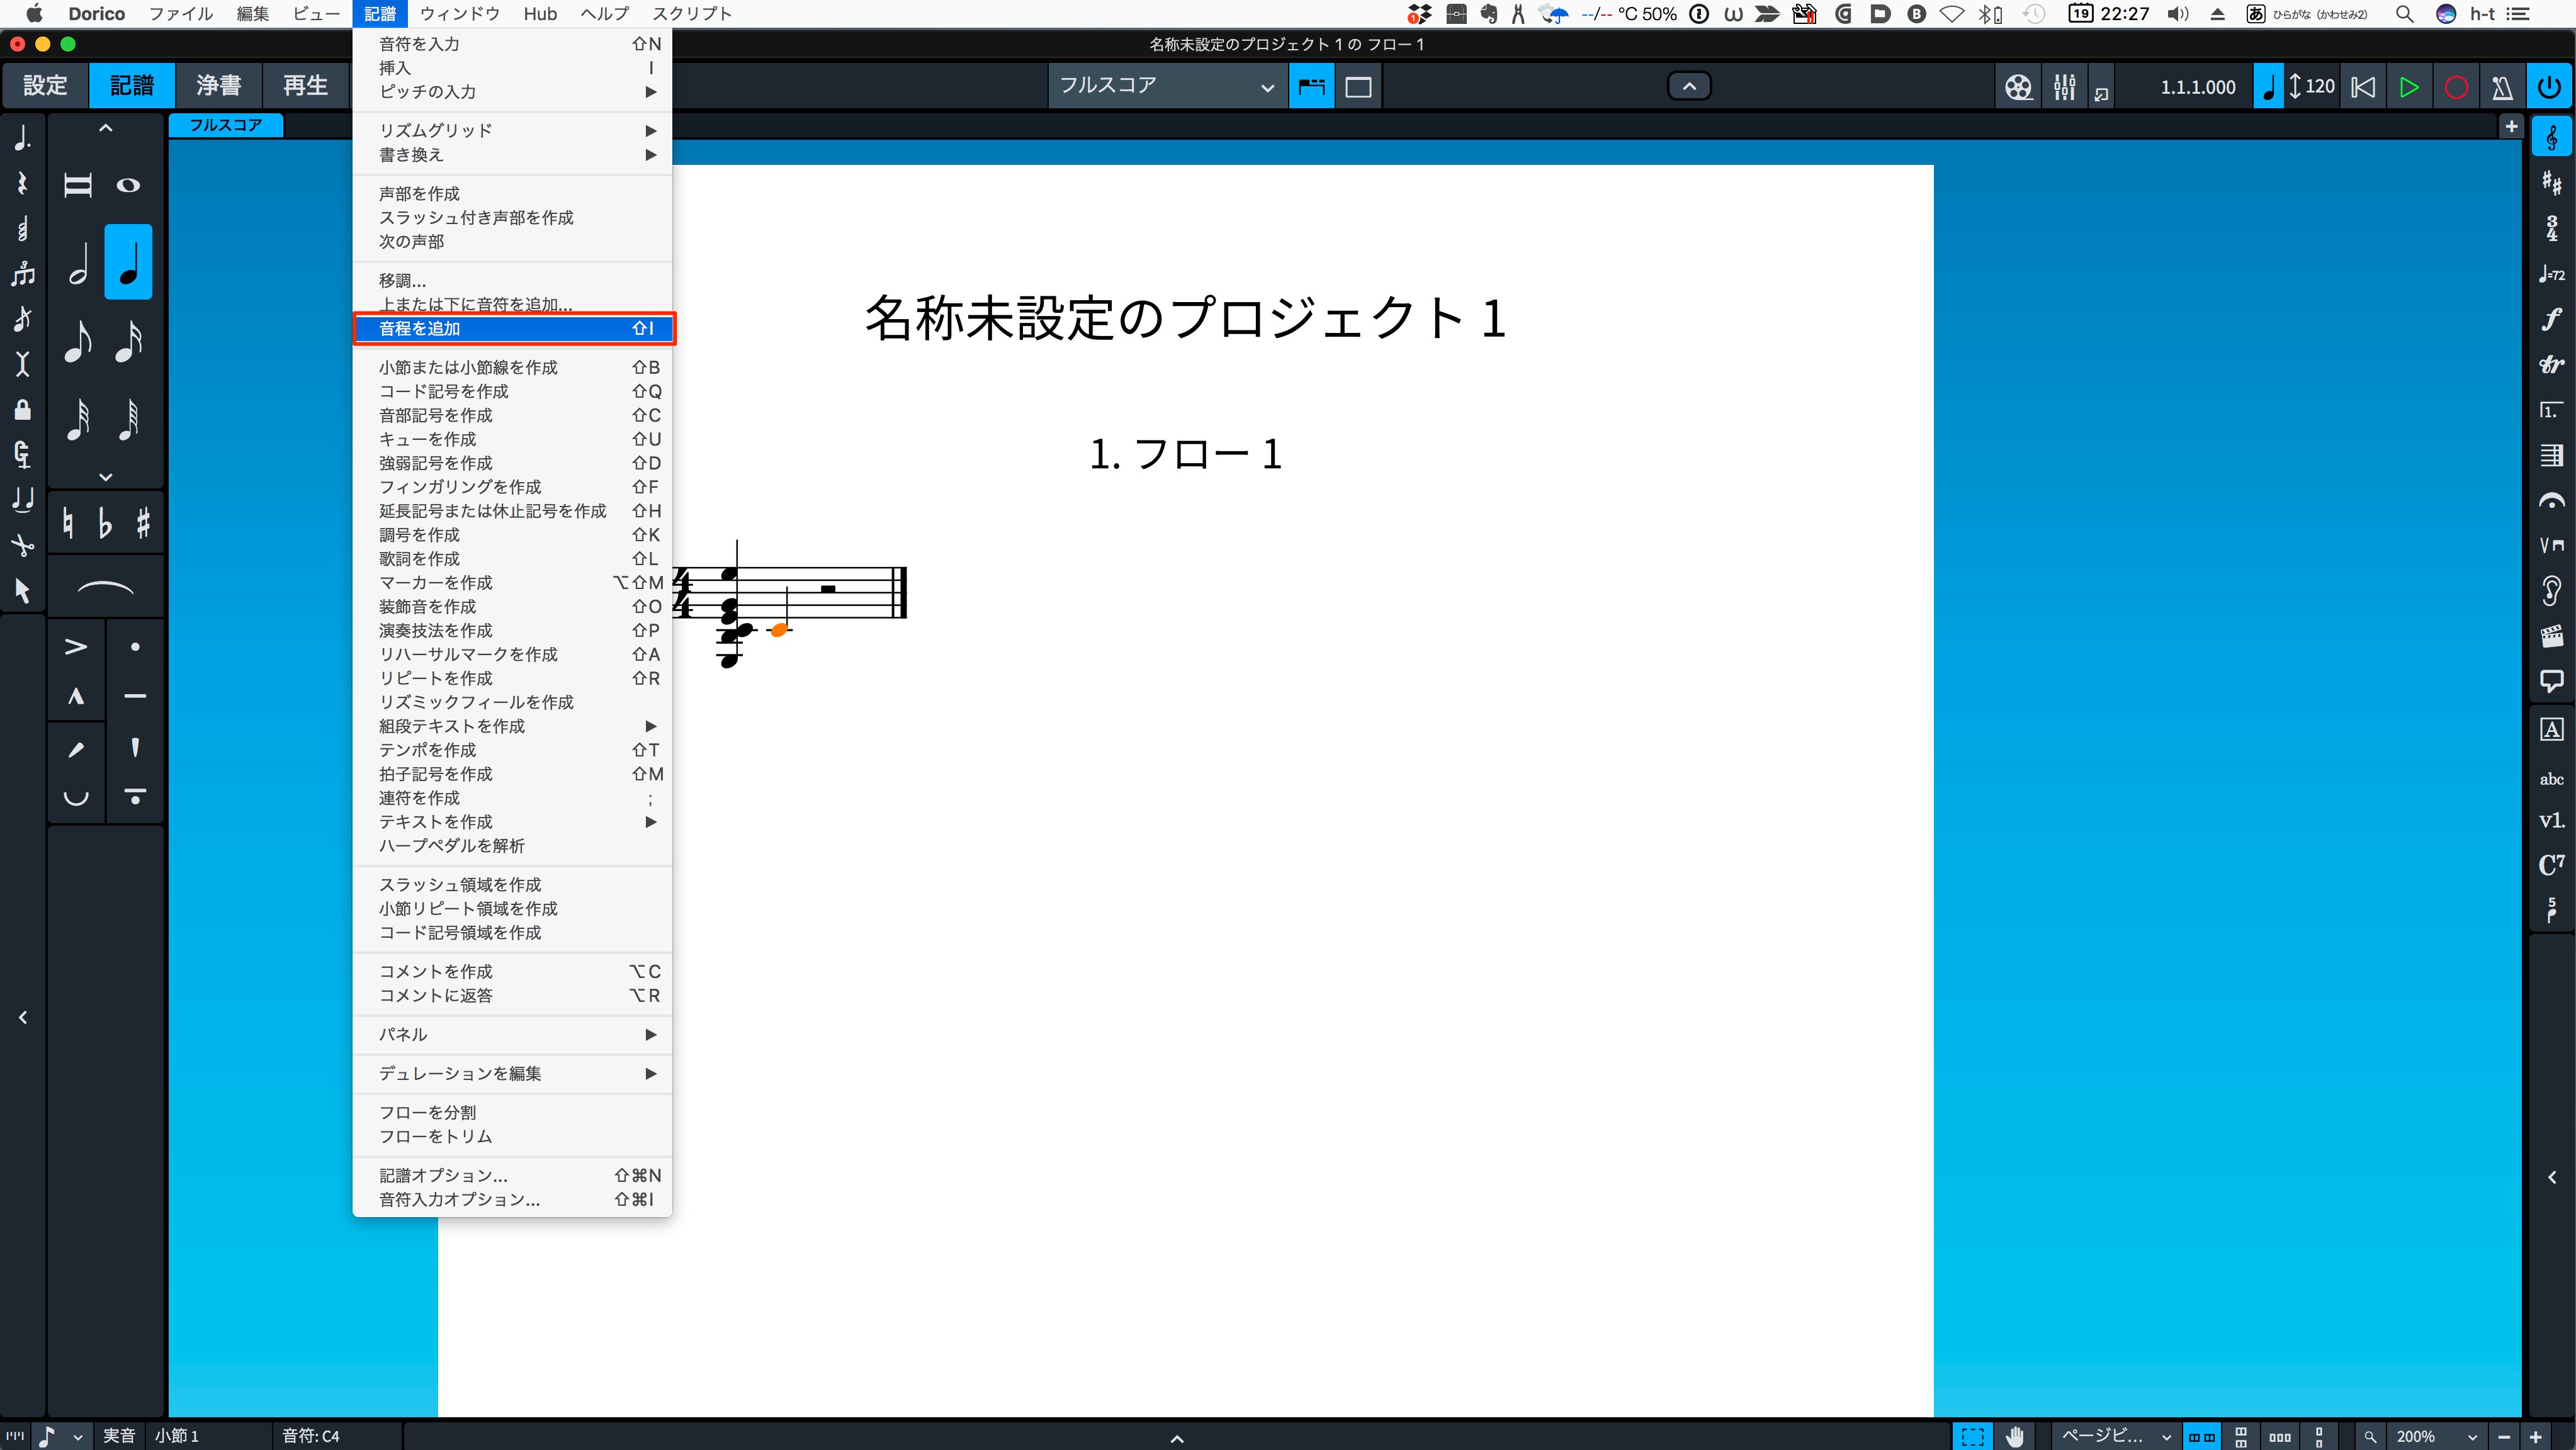Collapse the right notations panel

(x=2552, y=1177)
